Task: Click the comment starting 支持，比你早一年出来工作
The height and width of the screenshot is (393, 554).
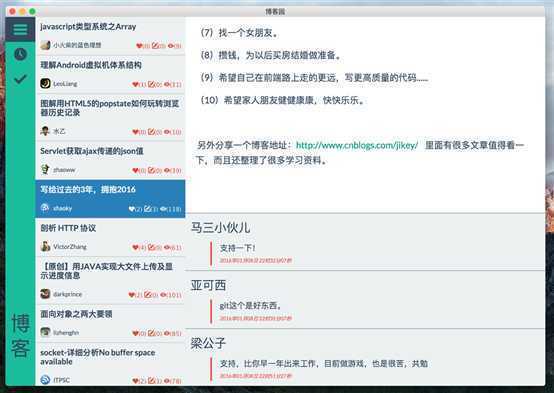Action: 324,363
